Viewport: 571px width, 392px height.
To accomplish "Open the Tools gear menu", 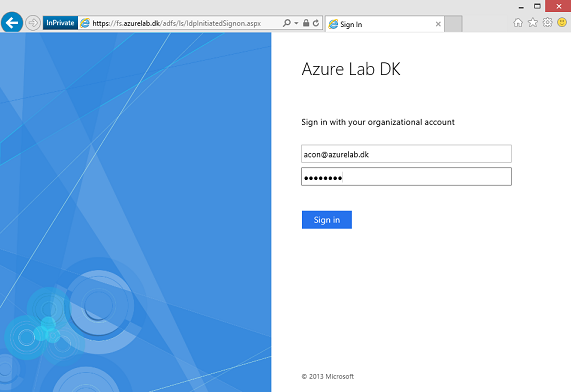I will pyautogui.click(x=547, y=23).
